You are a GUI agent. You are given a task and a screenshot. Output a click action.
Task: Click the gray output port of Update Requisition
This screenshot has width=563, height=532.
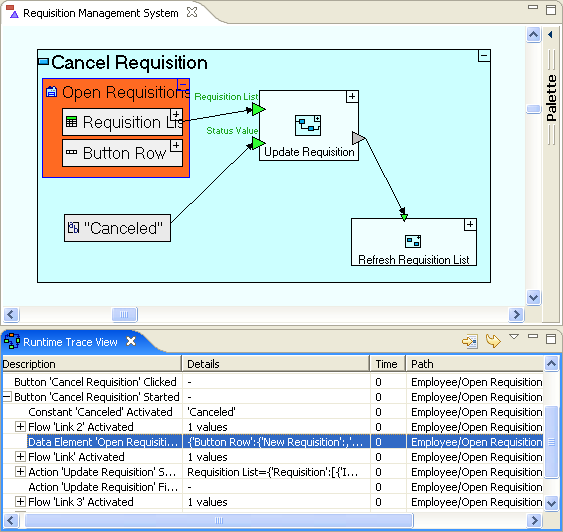pos(358,138)
